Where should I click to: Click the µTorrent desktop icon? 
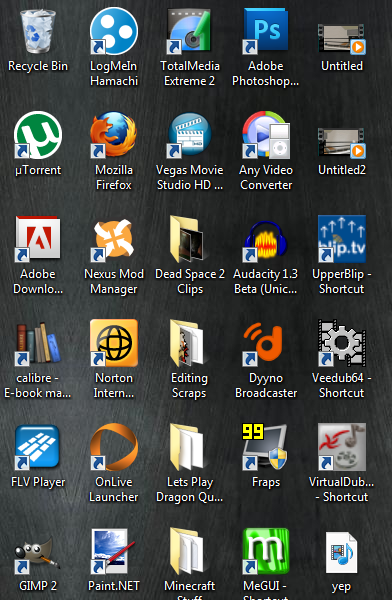pos(38,135)
